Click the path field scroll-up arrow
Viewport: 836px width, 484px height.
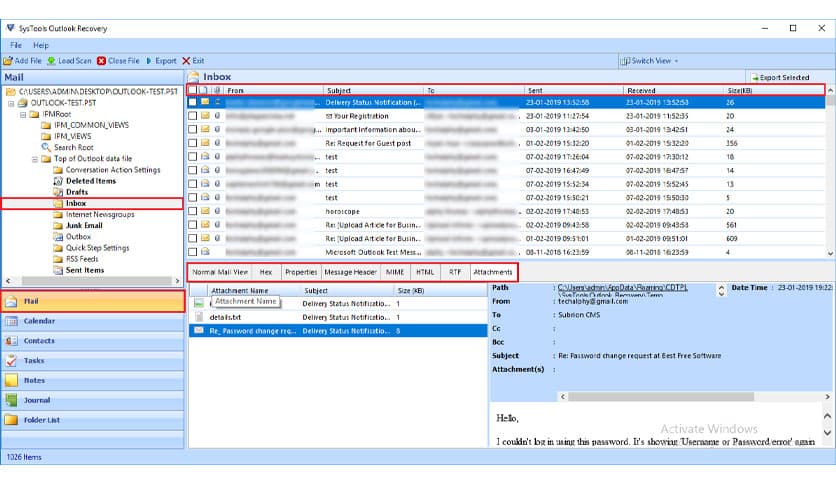point(721,288)
